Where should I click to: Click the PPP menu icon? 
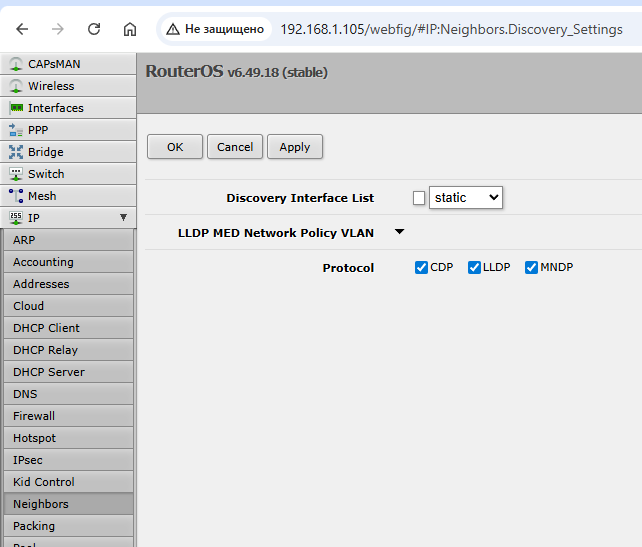[16, 130]
